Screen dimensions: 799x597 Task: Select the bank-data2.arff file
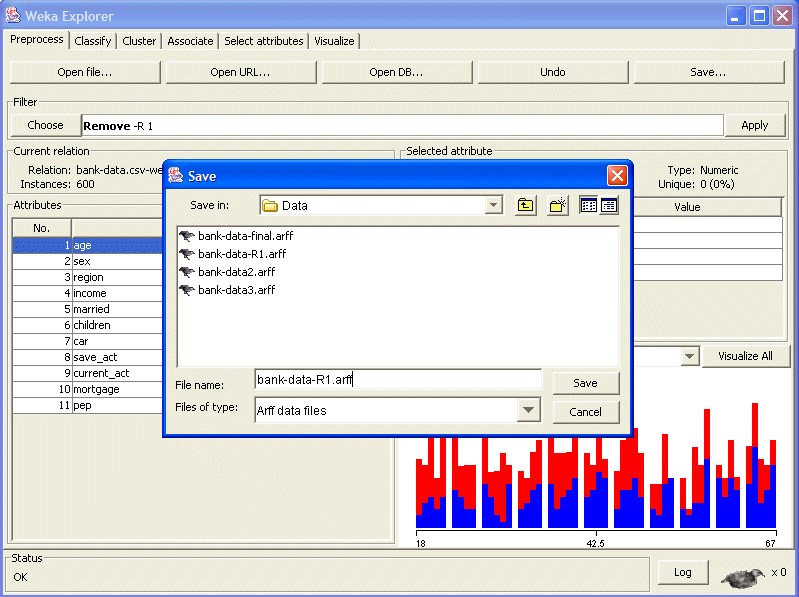click(236, 272)
